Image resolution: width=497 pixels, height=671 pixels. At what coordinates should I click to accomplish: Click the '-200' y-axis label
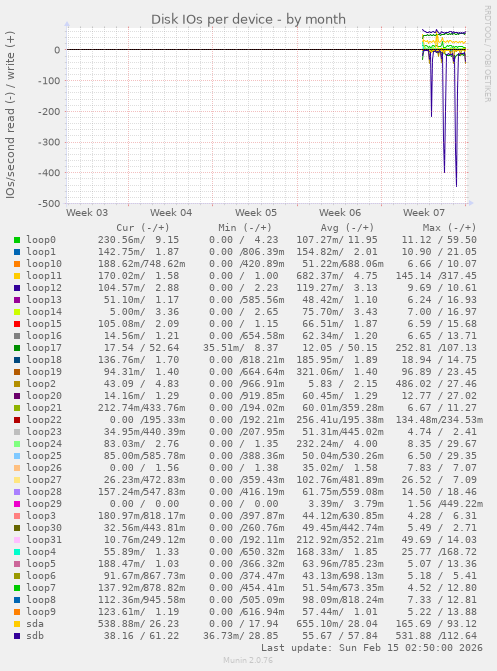49,111
